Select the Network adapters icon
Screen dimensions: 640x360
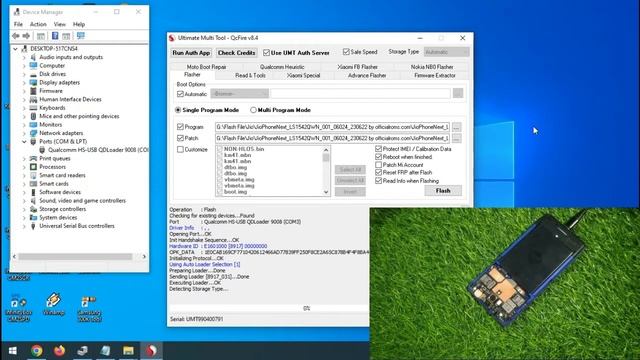pyautogui.click(x=33, y=133)
